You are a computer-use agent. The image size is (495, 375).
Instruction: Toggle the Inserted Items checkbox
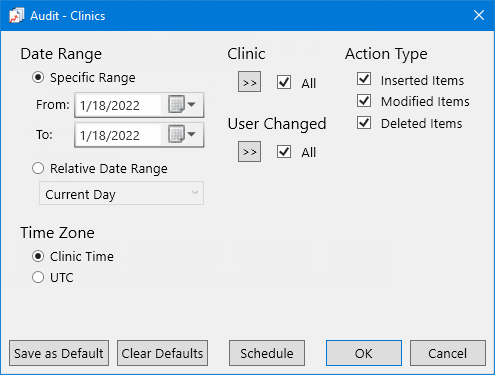pyautogui.click(x=364, y=79)
